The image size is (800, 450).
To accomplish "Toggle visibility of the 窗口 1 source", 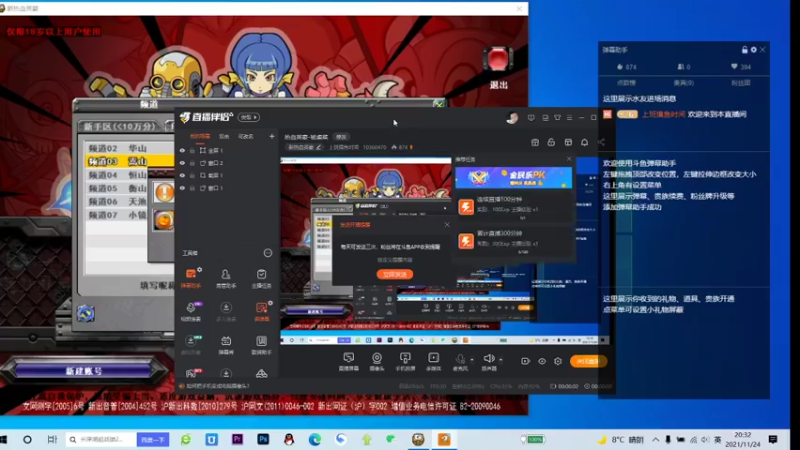I will click(x=182, y=188).
